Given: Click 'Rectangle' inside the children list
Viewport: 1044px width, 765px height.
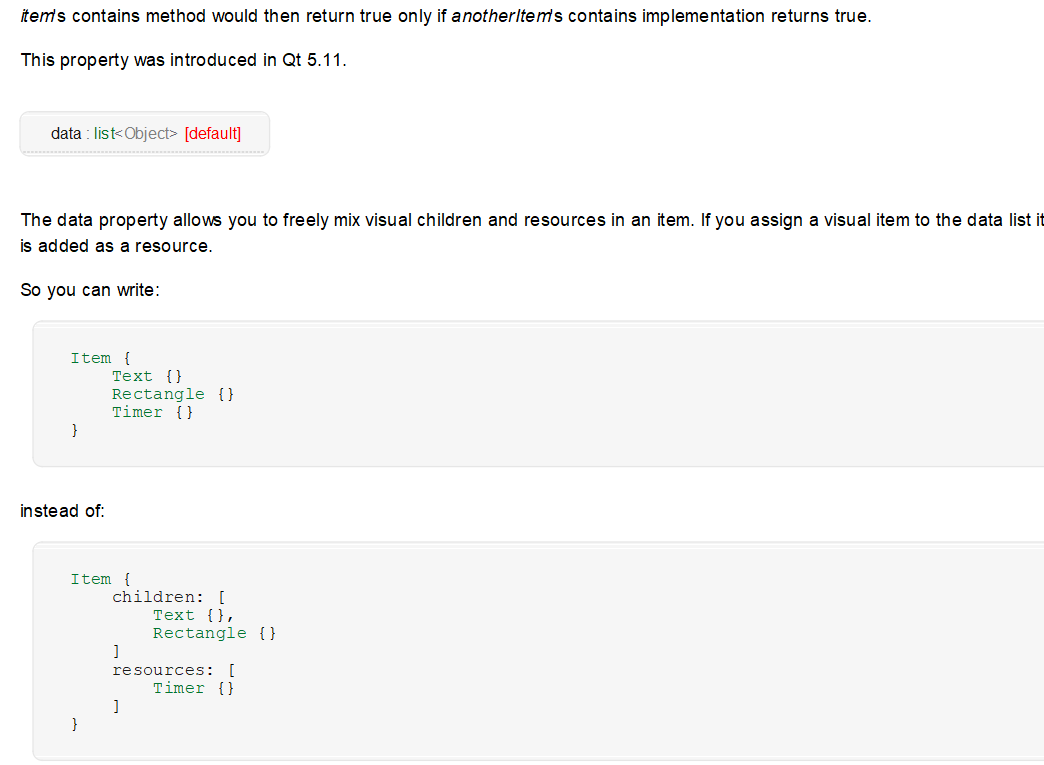Looking at the screenshot, I should click(x=199, y=633).
